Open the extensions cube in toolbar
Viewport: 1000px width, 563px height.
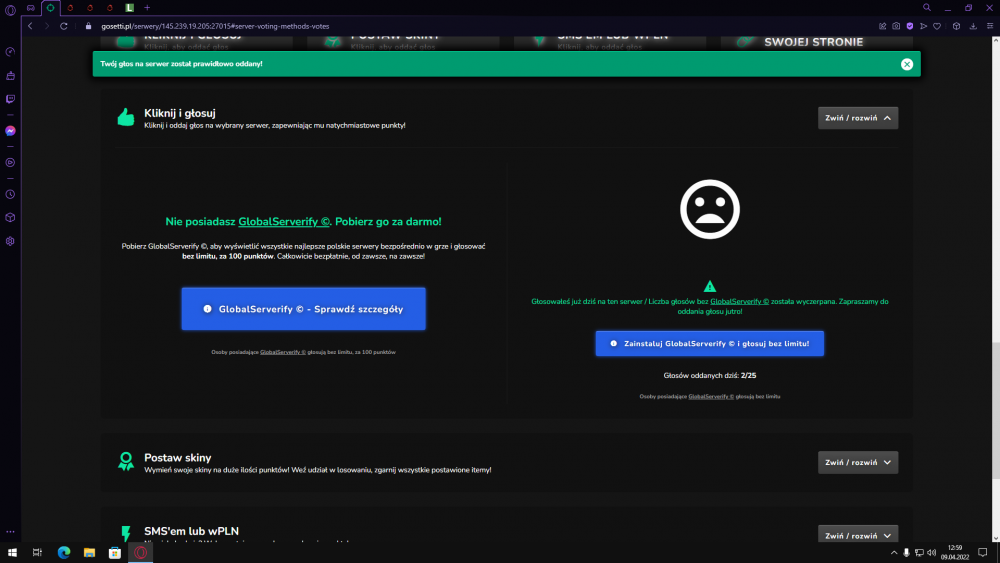coord(957,26)
